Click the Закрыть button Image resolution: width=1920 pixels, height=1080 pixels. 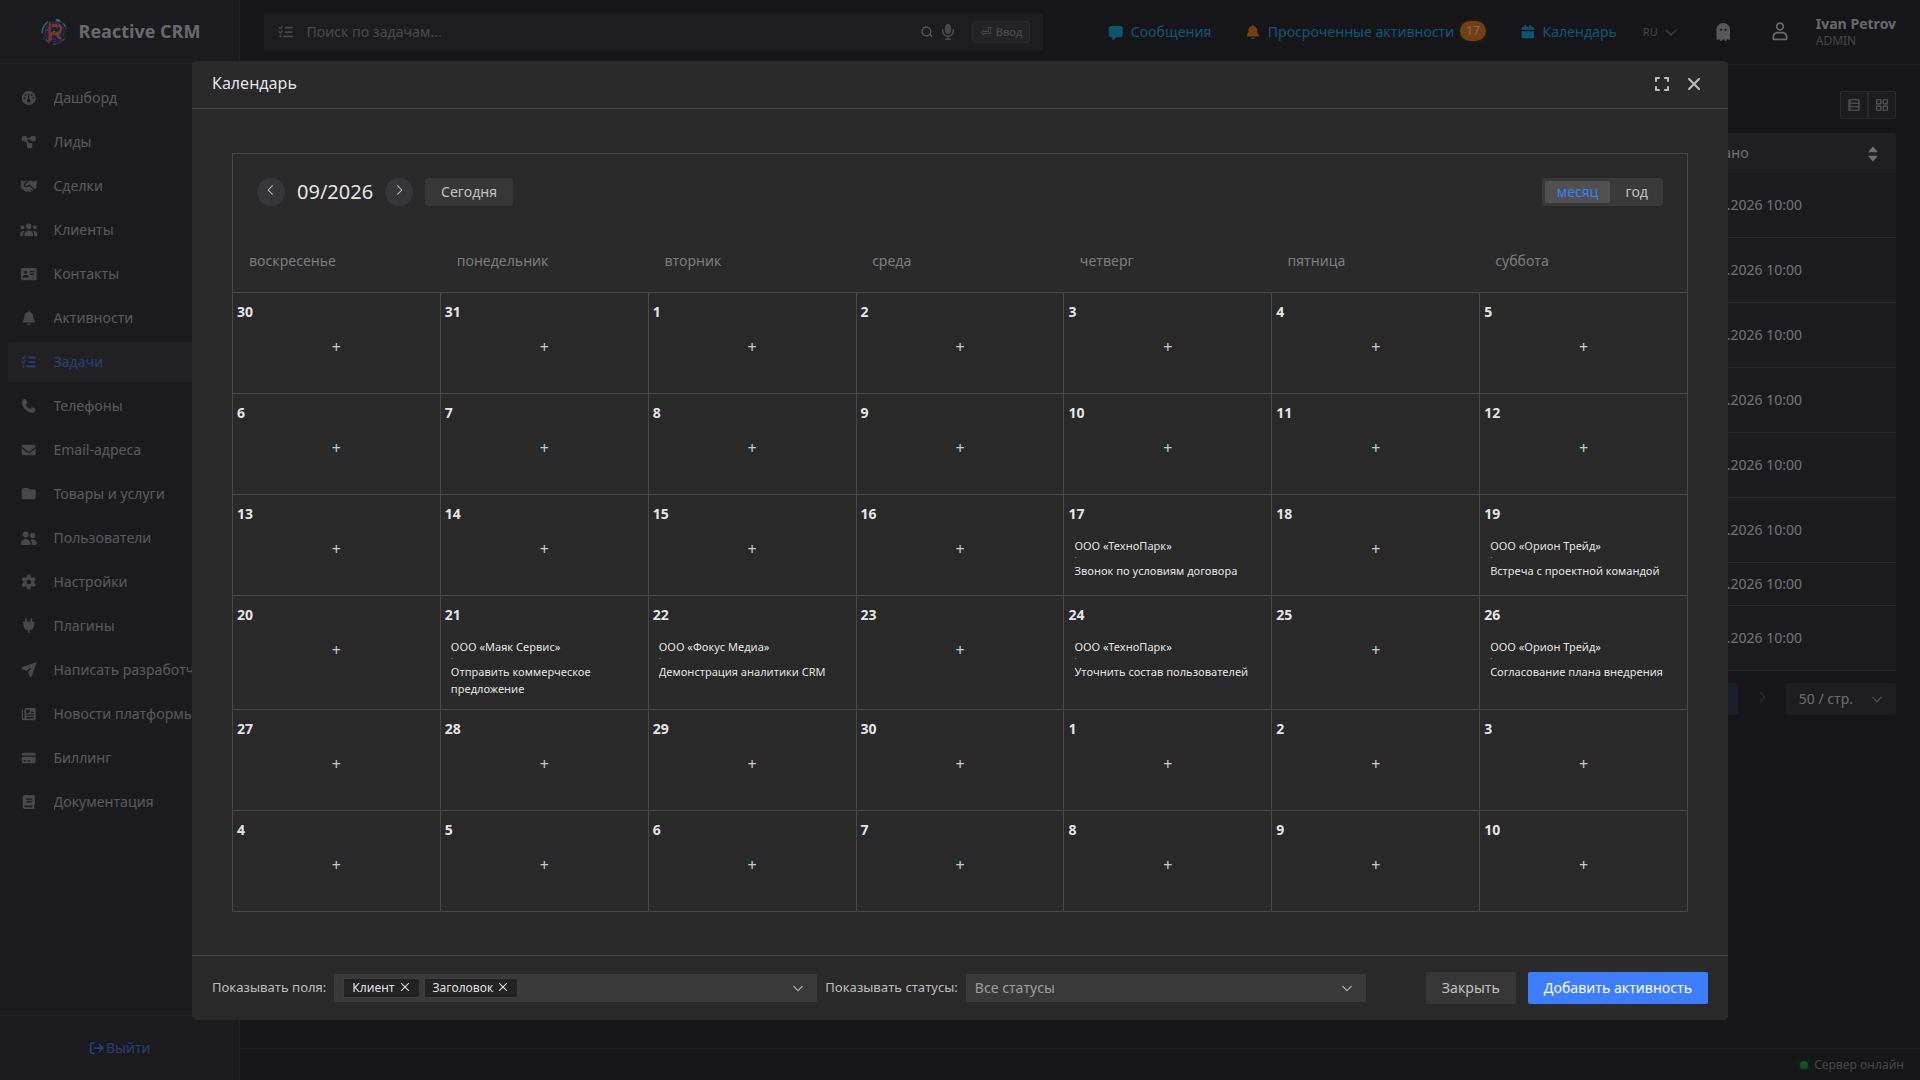(x=1470, y=988)
